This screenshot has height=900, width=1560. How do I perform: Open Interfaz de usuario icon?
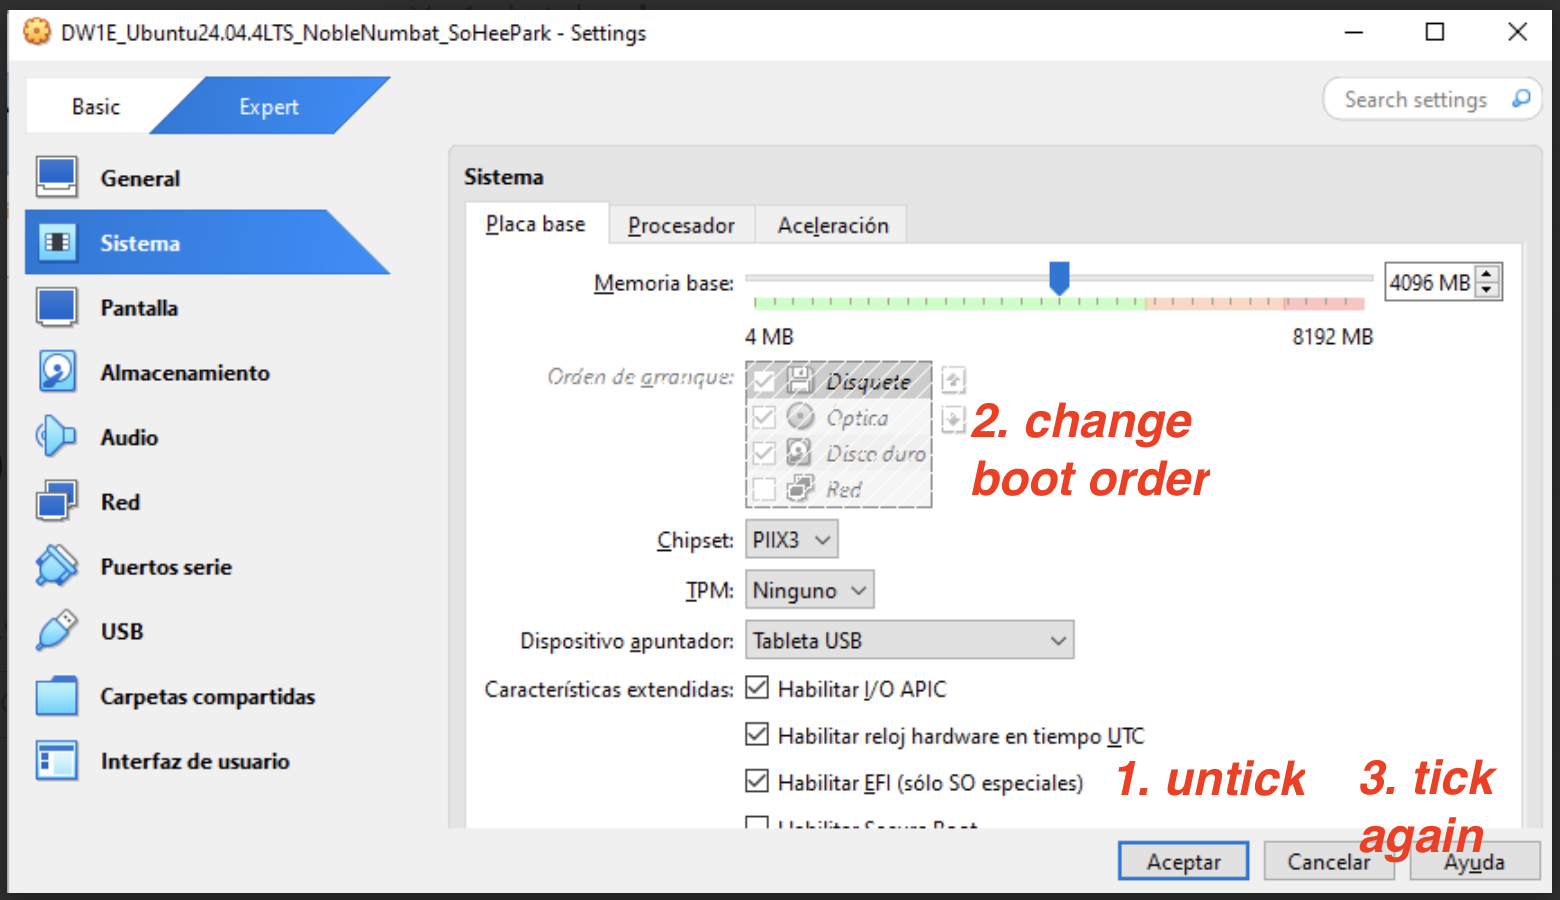(x=57, y=761)
